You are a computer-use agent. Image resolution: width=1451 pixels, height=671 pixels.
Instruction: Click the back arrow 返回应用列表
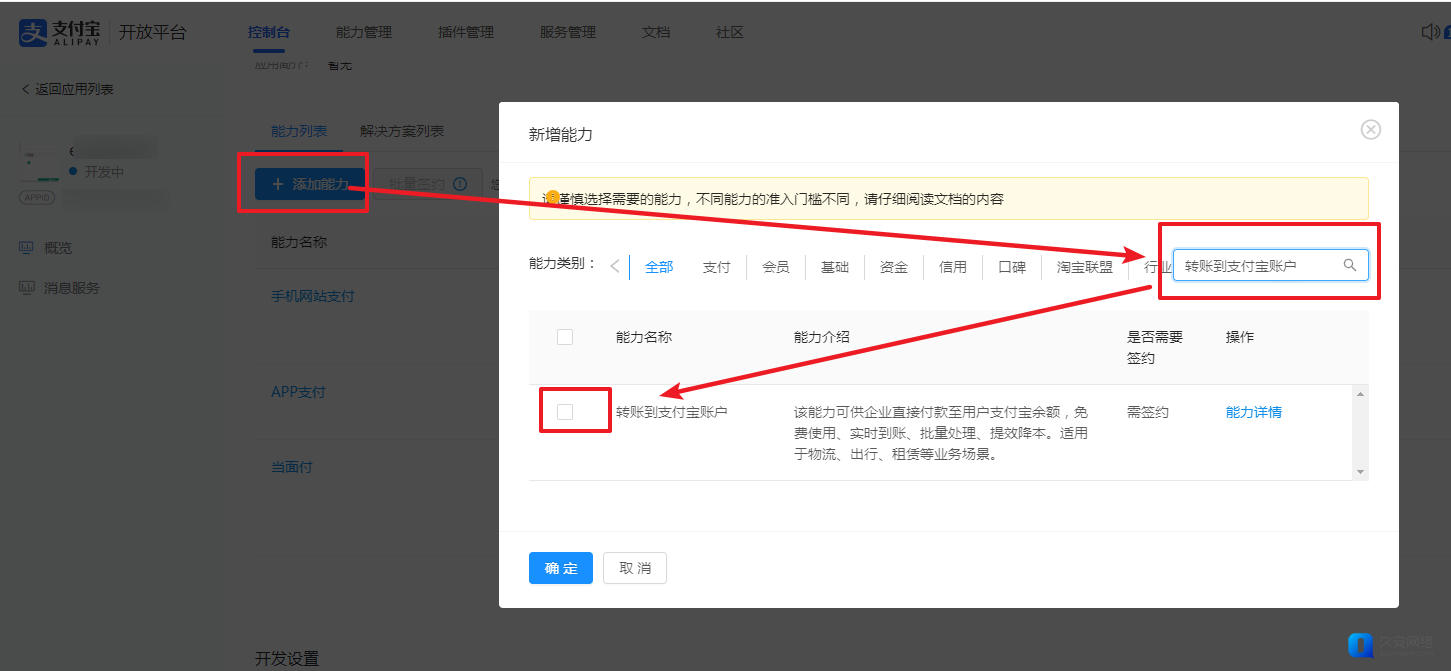click(x=26, y=89)
